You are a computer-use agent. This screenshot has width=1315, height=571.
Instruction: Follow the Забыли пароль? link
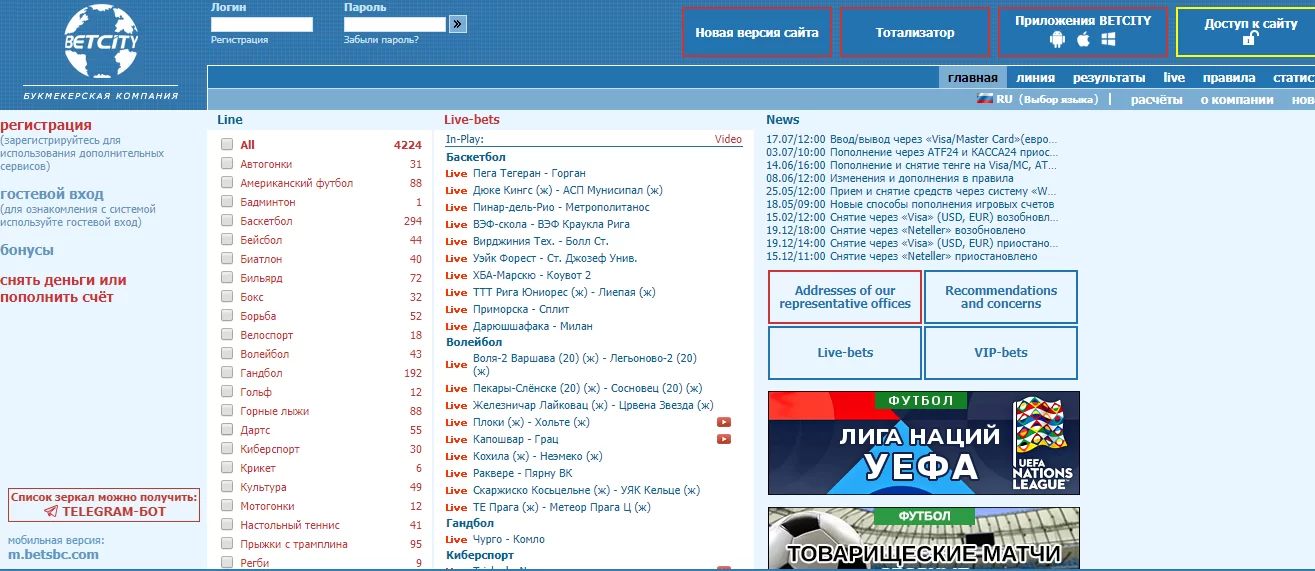pyautogui.click(x=381, y=40)
